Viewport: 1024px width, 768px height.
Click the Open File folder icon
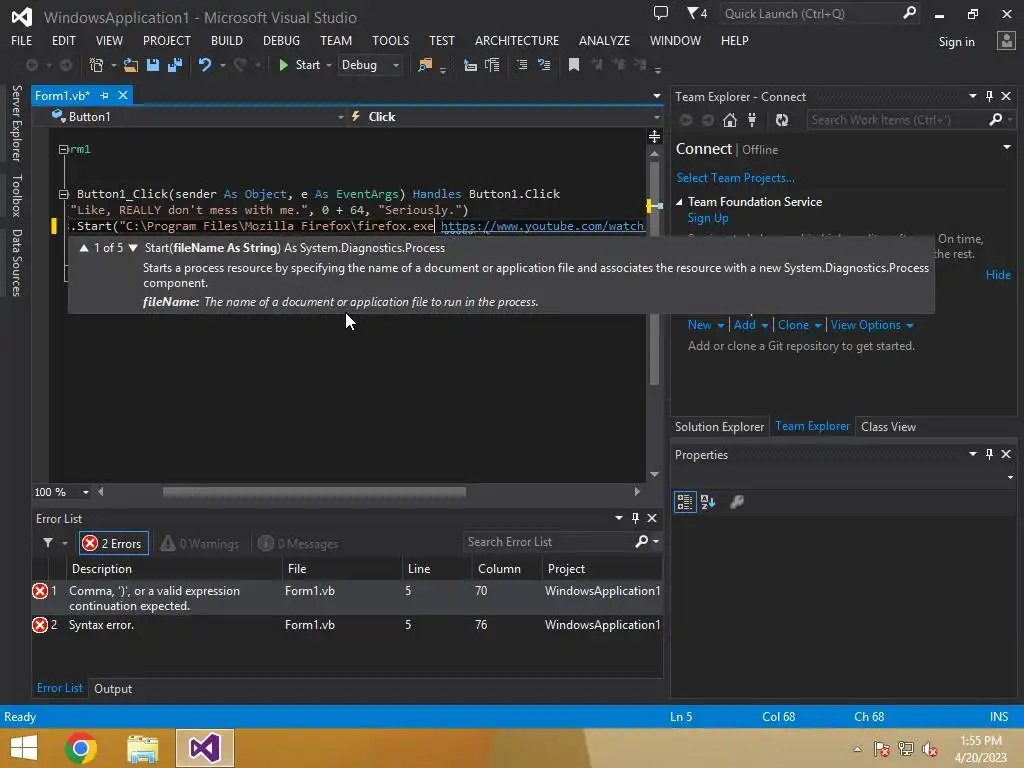pyautogui.click(x=131, y=65)
